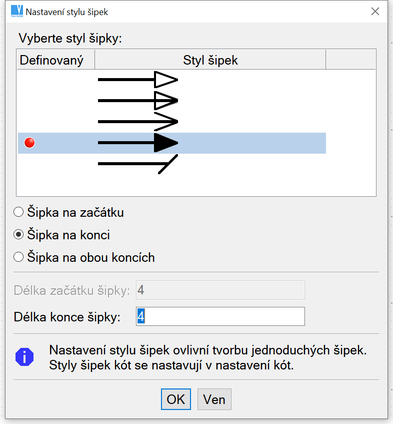
Task: Click empty area below arrow style list
Action: [x=197, y=185]
